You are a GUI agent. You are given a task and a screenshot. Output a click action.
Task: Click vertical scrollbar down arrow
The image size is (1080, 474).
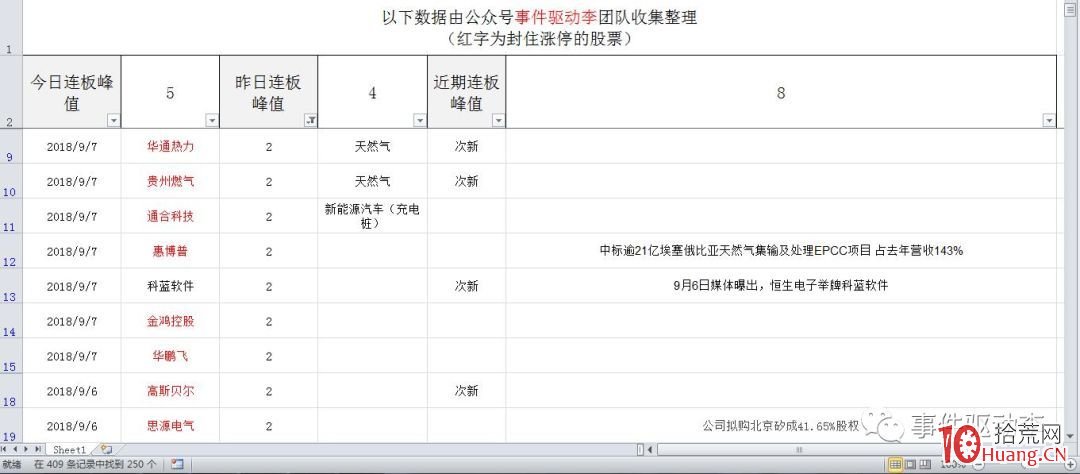point(1069,436)
